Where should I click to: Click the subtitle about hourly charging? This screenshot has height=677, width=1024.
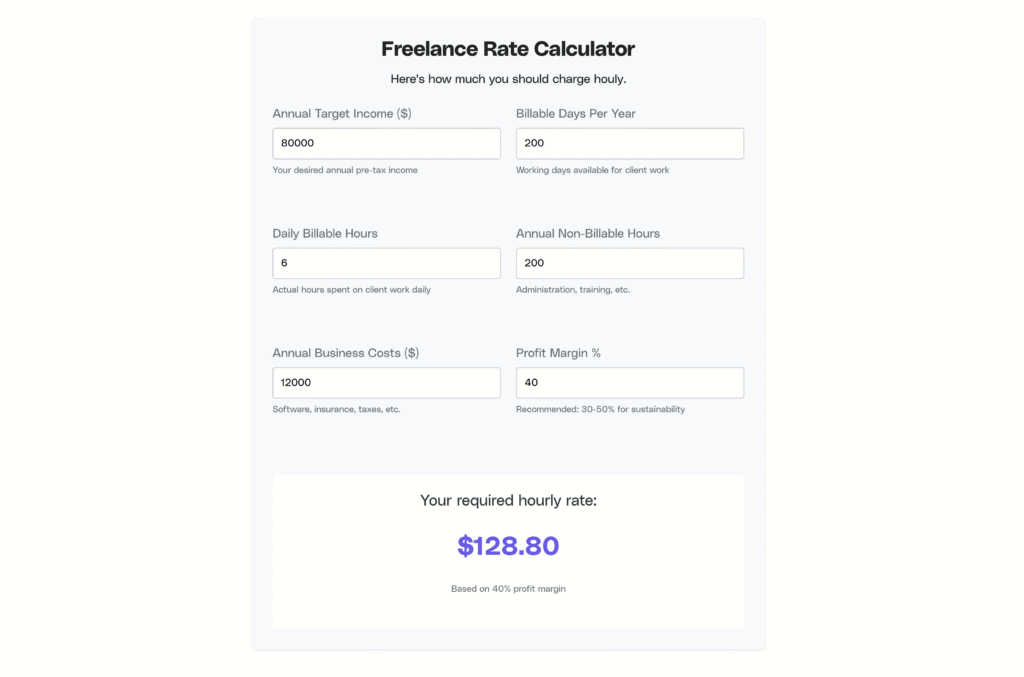click(507, 78)
